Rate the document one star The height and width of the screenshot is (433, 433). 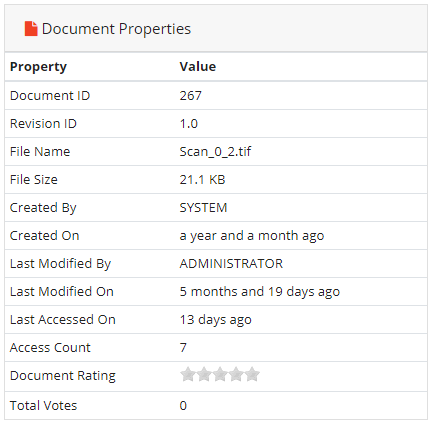pyautogui.click(x=188, y=374)
